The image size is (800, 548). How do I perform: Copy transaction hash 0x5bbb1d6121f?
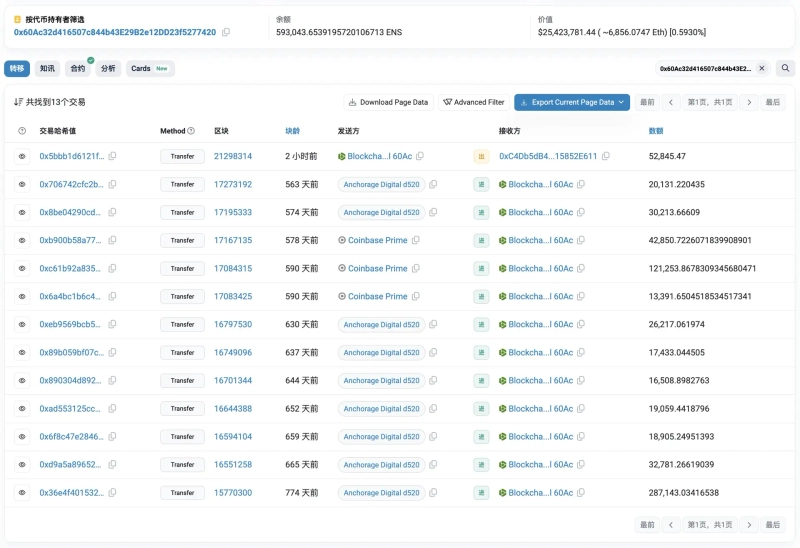pos(112,156)
